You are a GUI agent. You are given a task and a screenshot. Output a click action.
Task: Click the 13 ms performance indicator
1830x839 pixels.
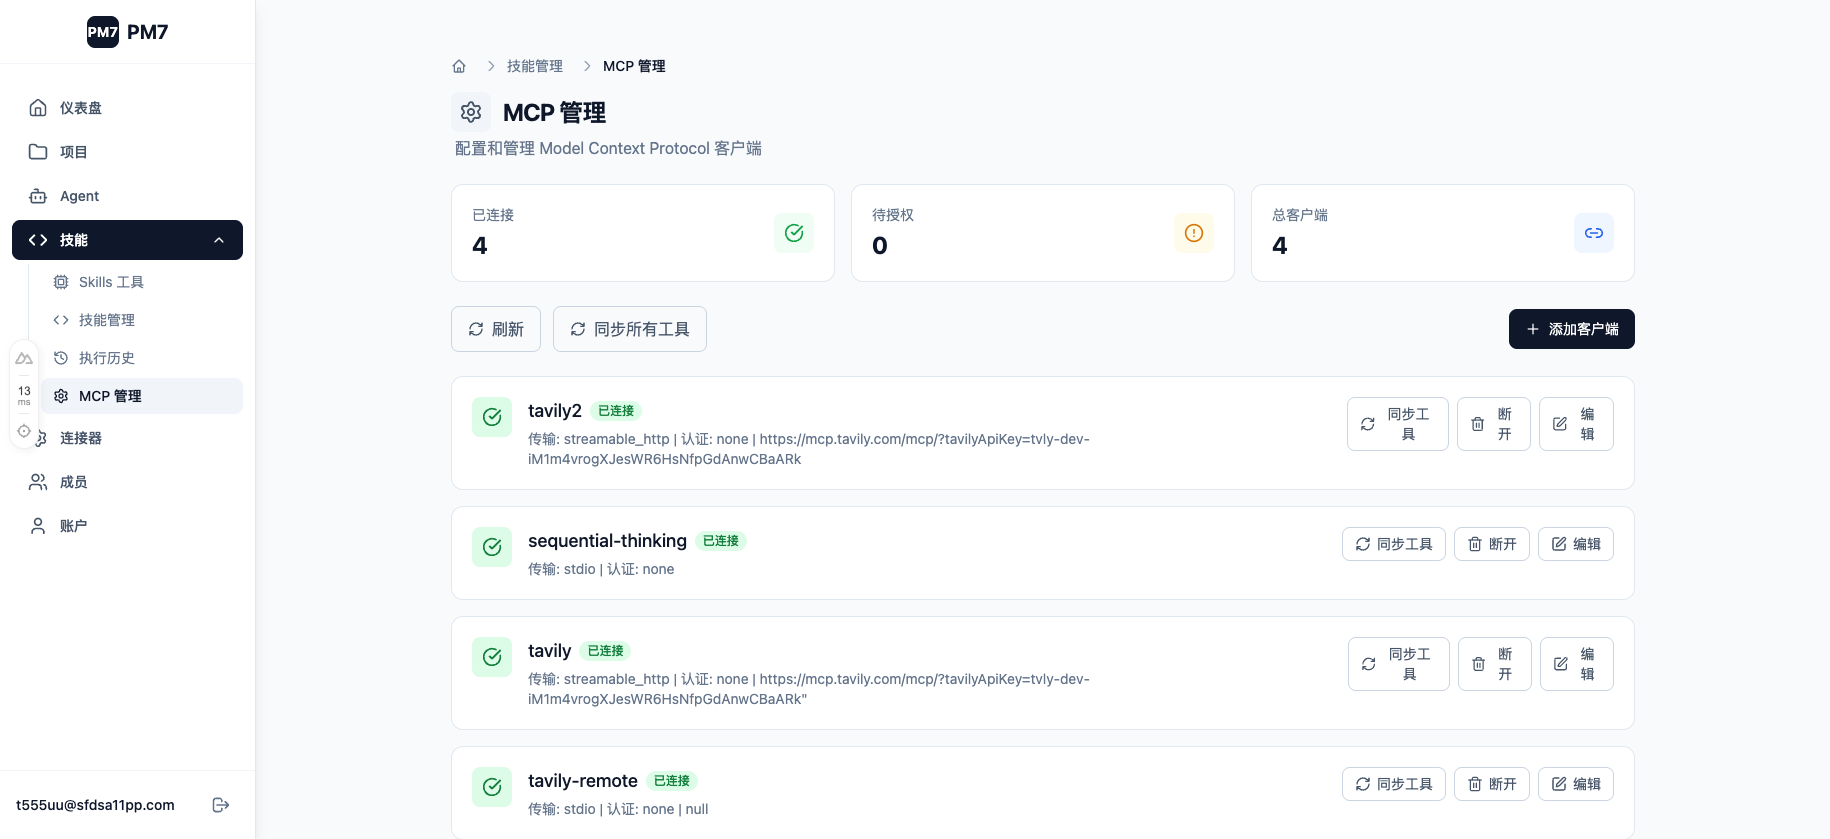tap(24, 395)
